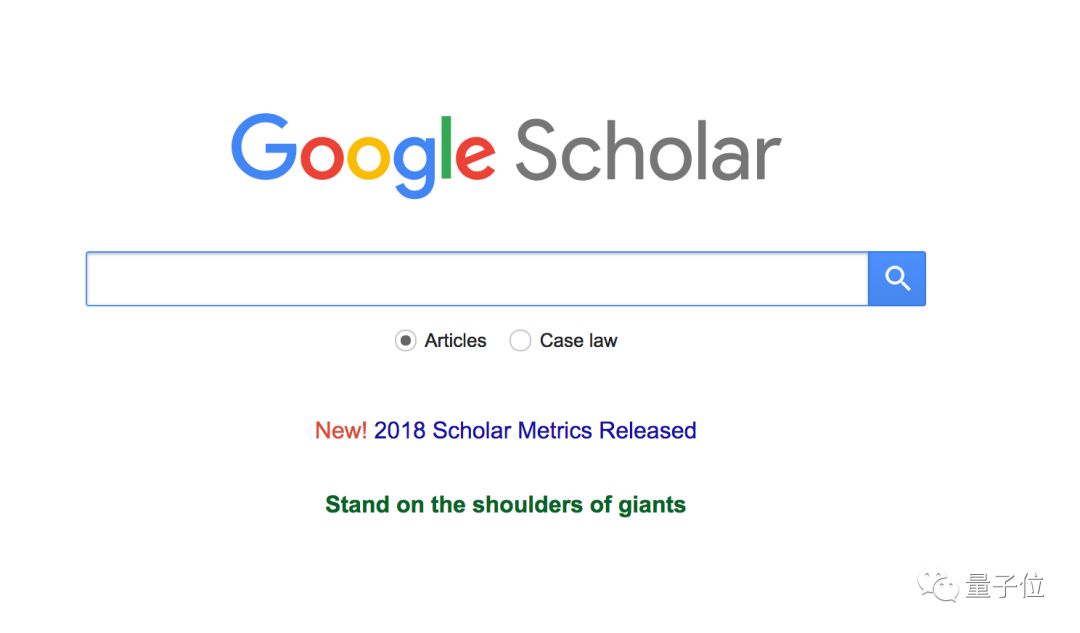Image resolution: width=1080 pixels, height=633 pixels.
Task: Open the 2018 Scholar Metrics Released link
Action: tap(535, 431)
